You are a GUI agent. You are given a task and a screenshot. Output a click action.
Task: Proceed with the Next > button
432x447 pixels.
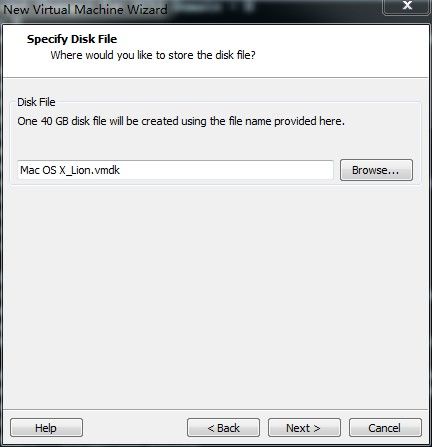[x=304, y=428]
